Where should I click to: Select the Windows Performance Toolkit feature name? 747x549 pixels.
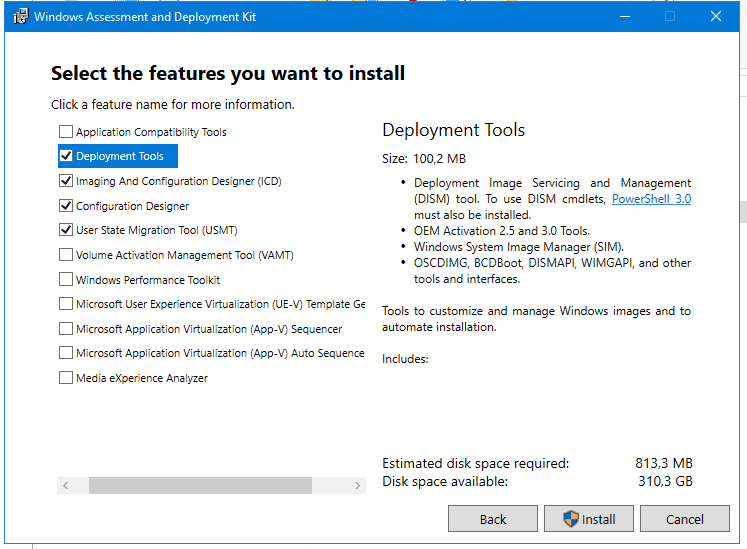click(x=148, y=280)
